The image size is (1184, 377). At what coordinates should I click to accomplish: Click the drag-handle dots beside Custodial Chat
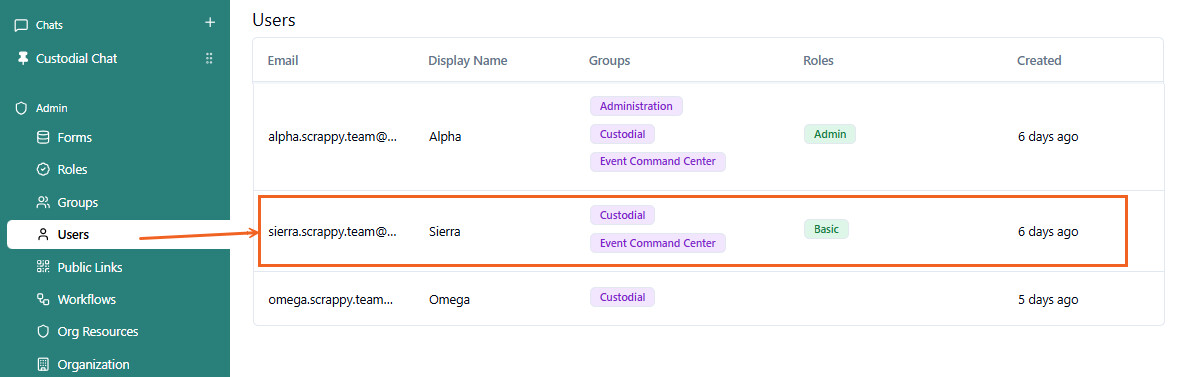click(x=209, y=58)
